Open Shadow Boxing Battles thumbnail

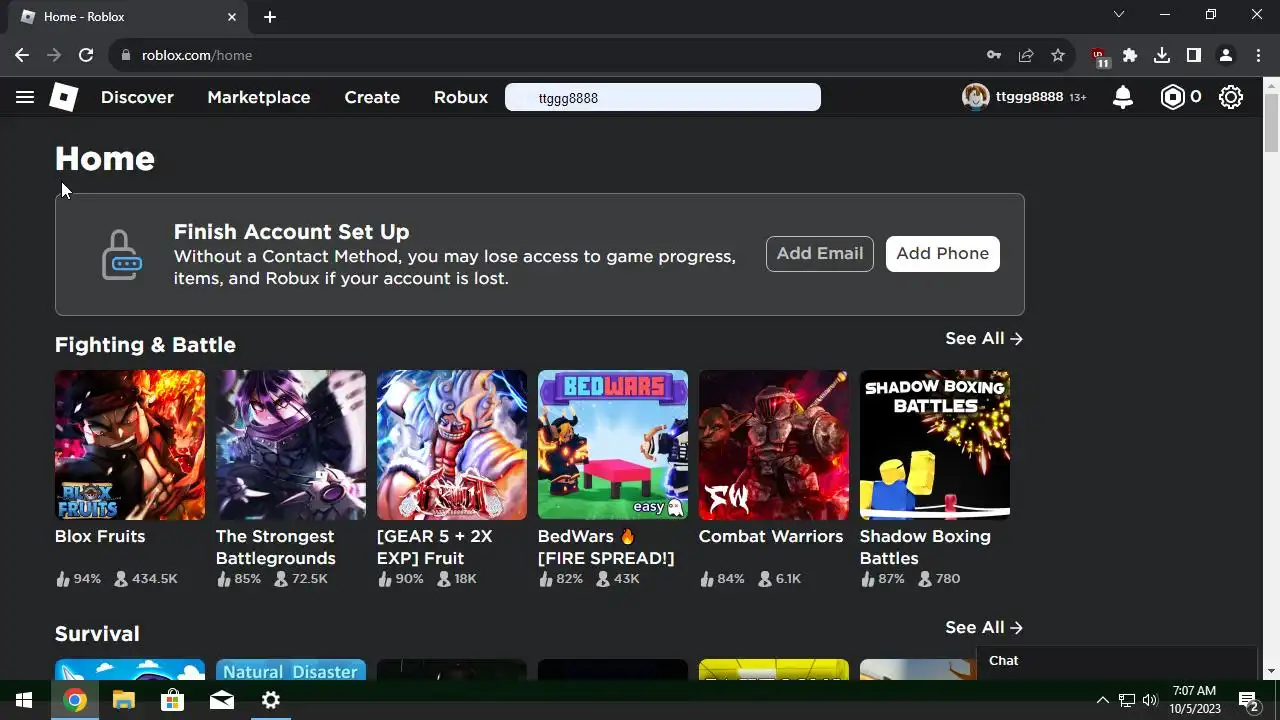tap(935, 445)
